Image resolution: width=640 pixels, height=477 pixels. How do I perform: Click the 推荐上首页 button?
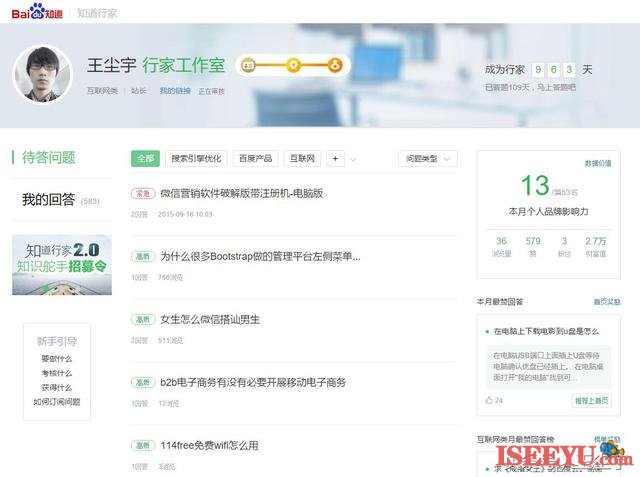click(591, 400)
